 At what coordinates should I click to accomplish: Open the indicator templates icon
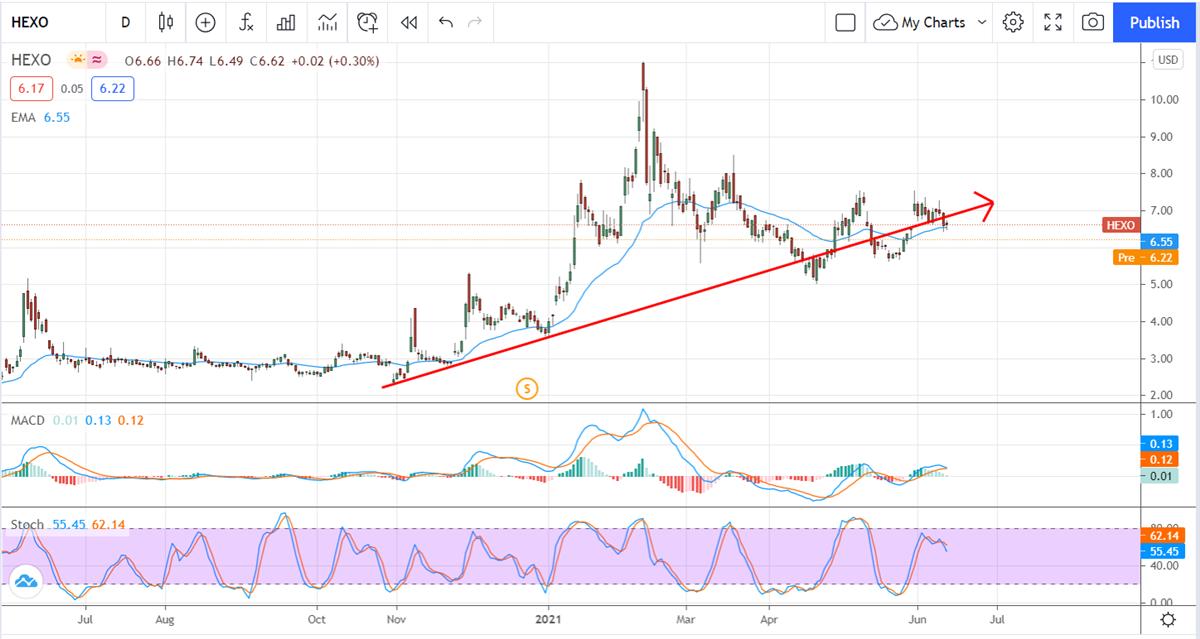tap(327, 22)
